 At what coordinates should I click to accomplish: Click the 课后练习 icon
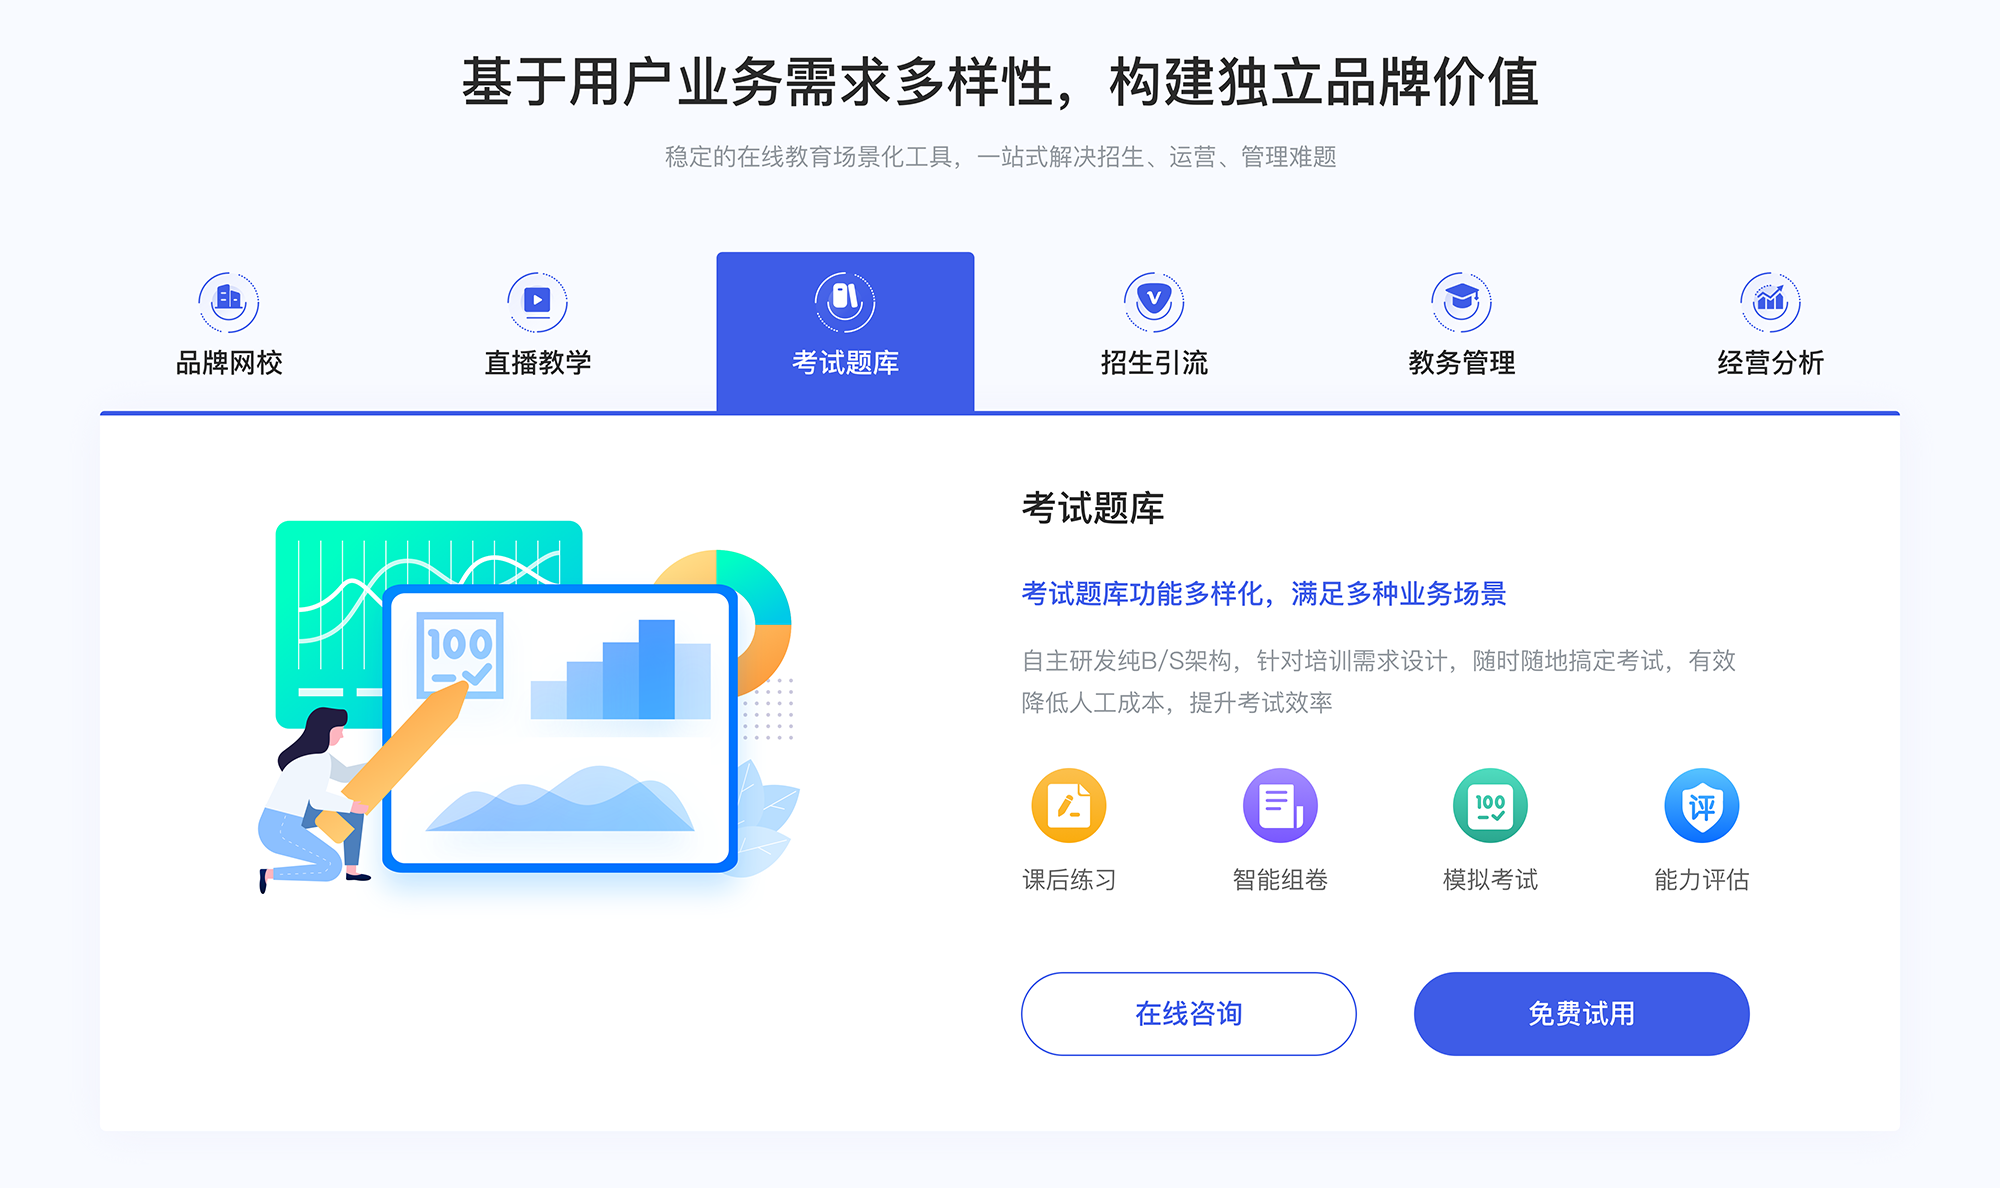pyautogui.click(x=1069, y=812)
